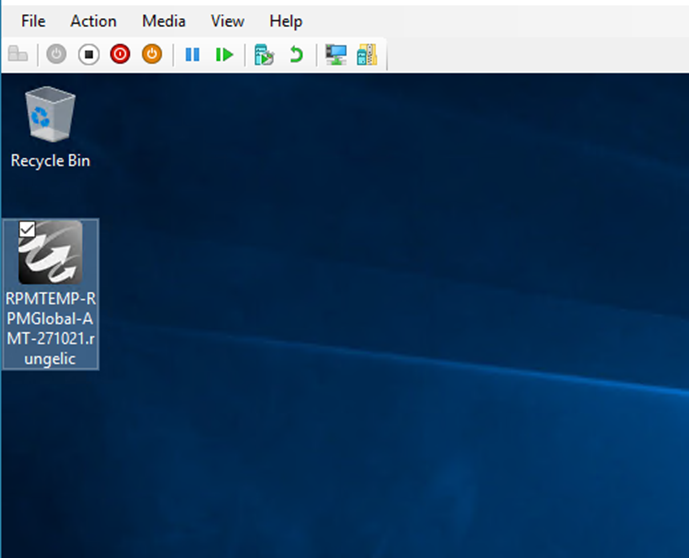Pause the virtual machine
Viewport: 689px width, 558px height.
pos(192,55)
